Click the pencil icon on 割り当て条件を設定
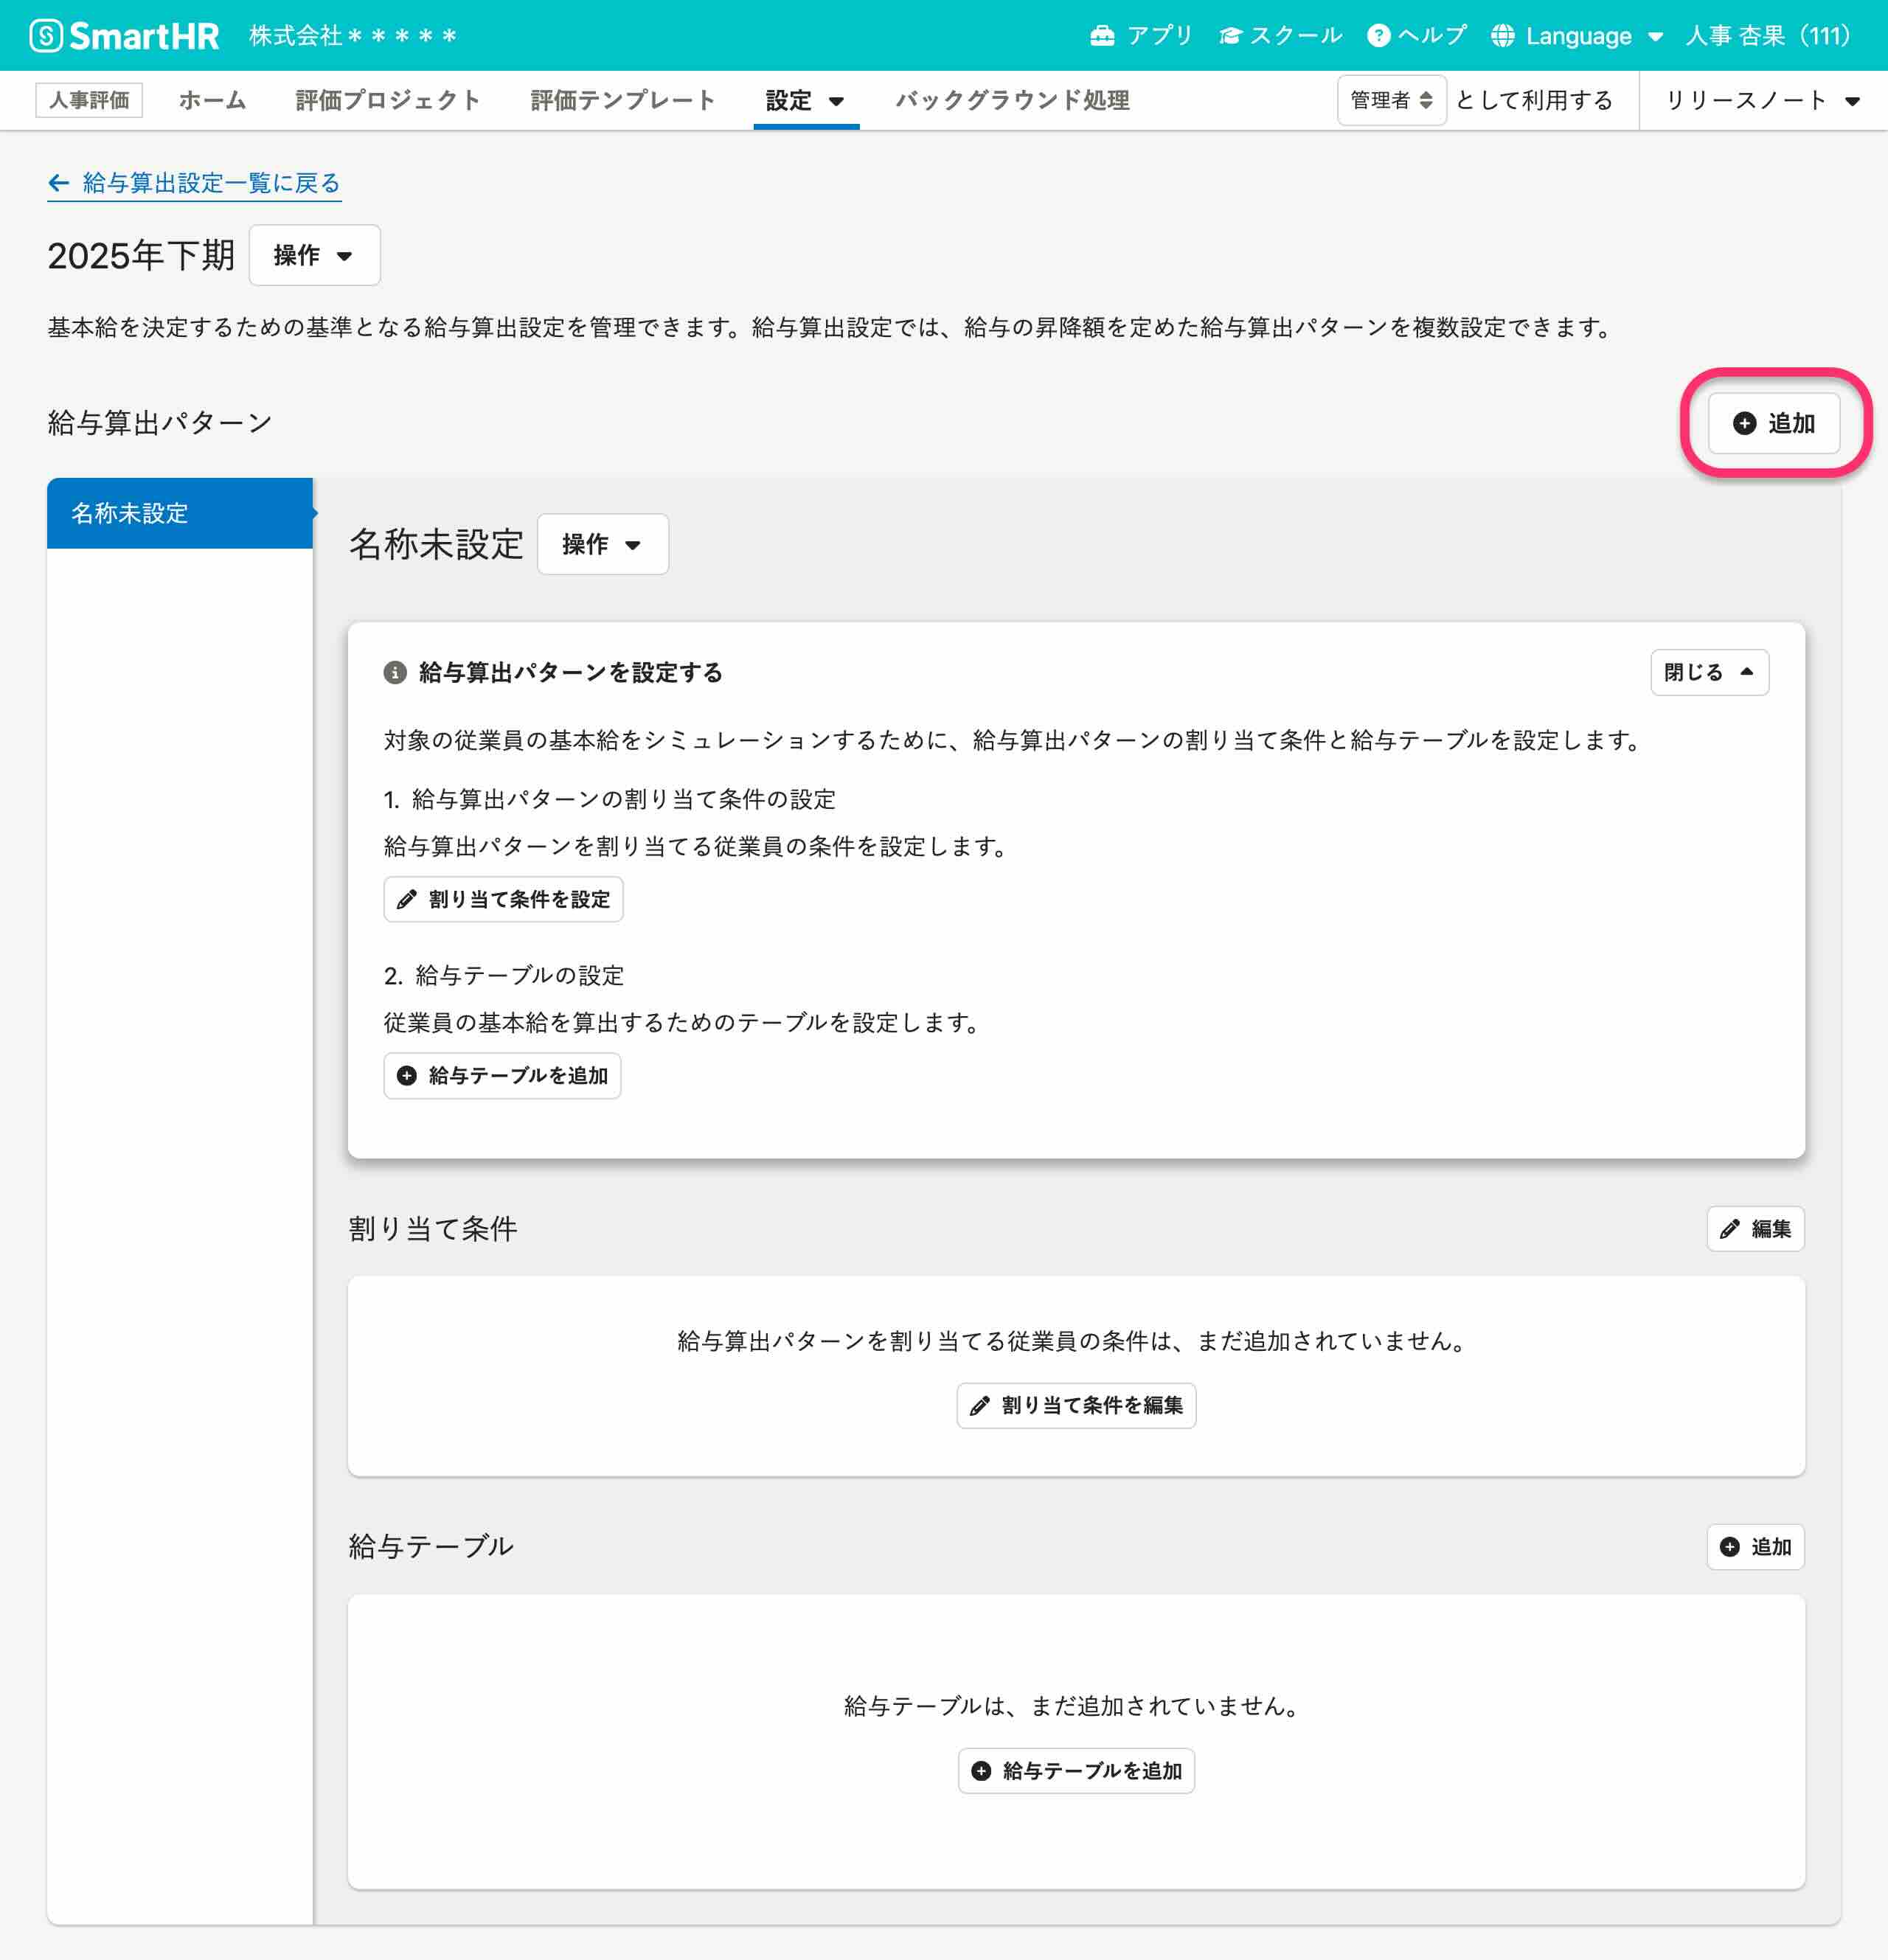The height and width of the screenshot is (1960, 1888). click(407, 900)
